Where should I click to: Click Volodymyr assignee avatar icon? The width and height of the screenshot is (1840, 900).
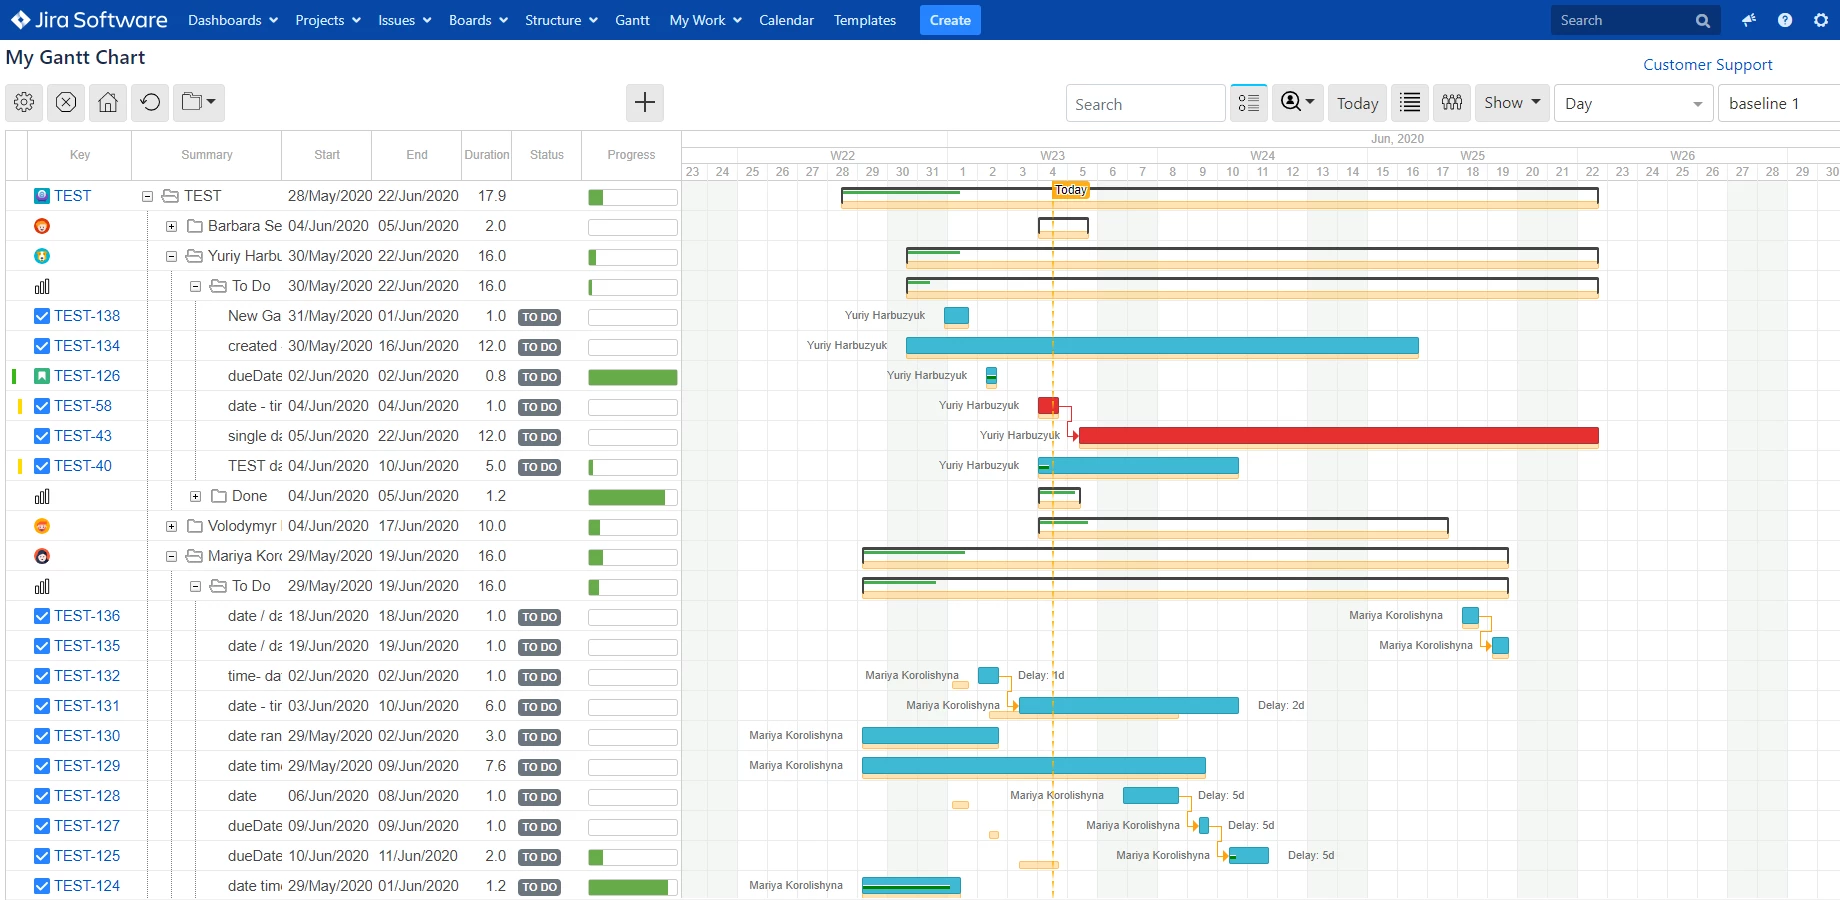[x=42, y=526]
